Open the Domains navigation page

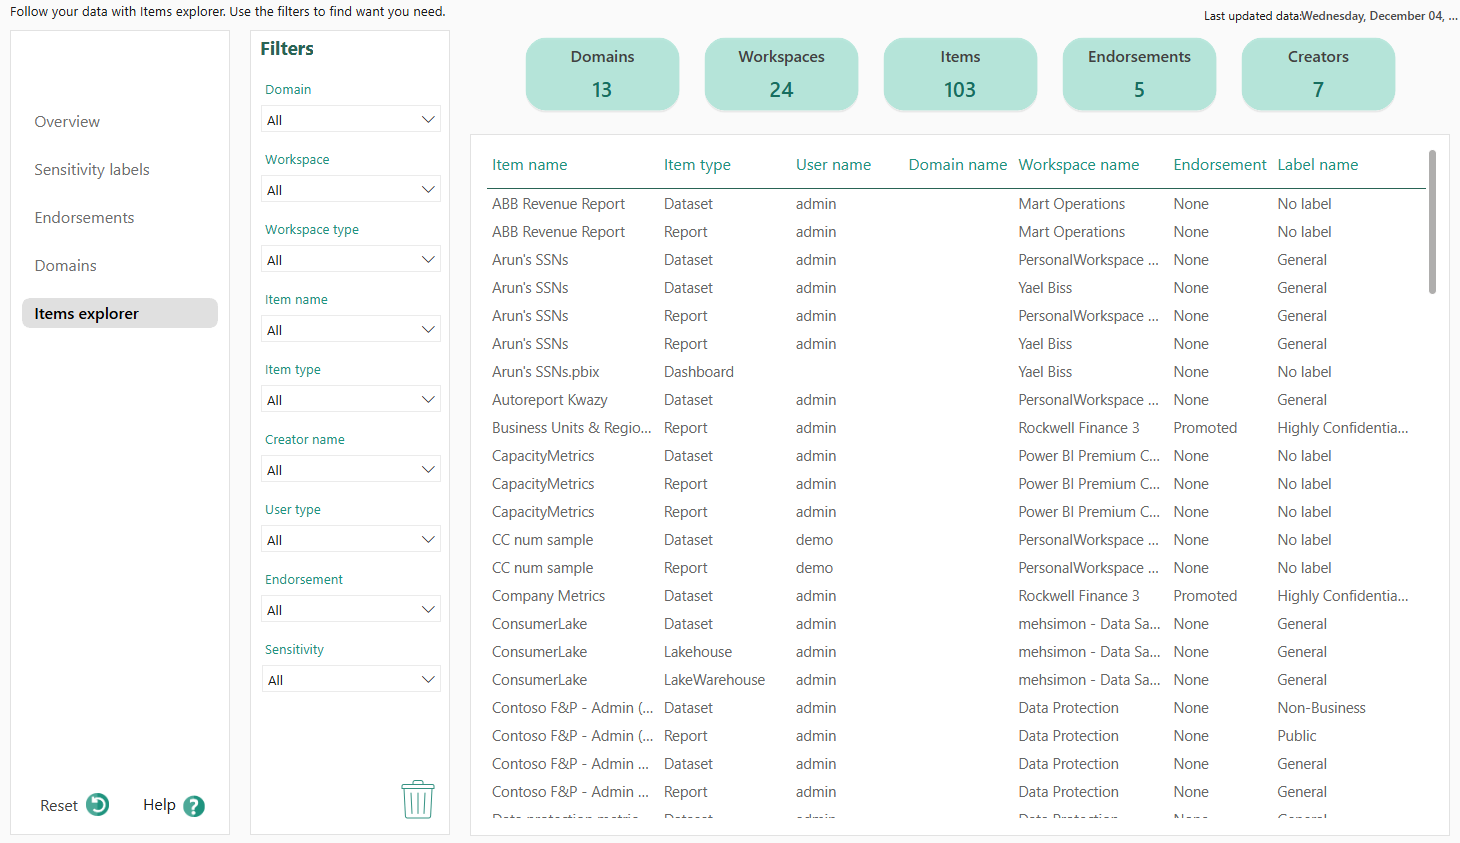click(x=66, y=266)
